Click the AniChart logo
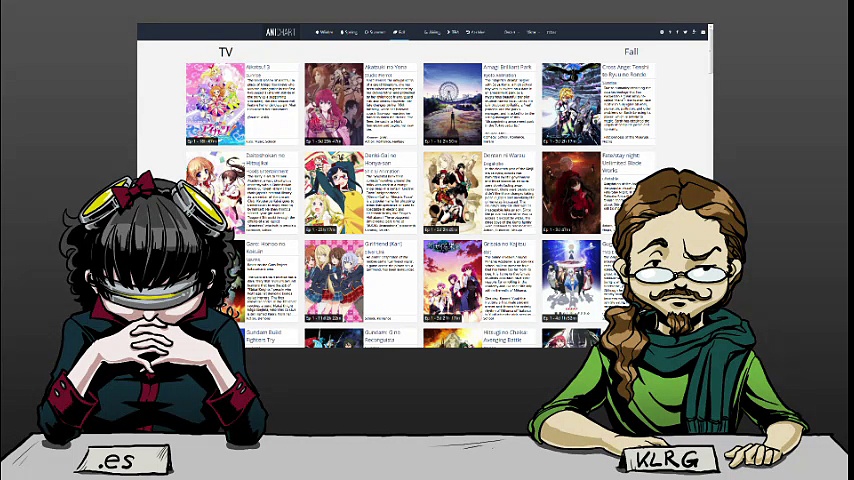 280,32
